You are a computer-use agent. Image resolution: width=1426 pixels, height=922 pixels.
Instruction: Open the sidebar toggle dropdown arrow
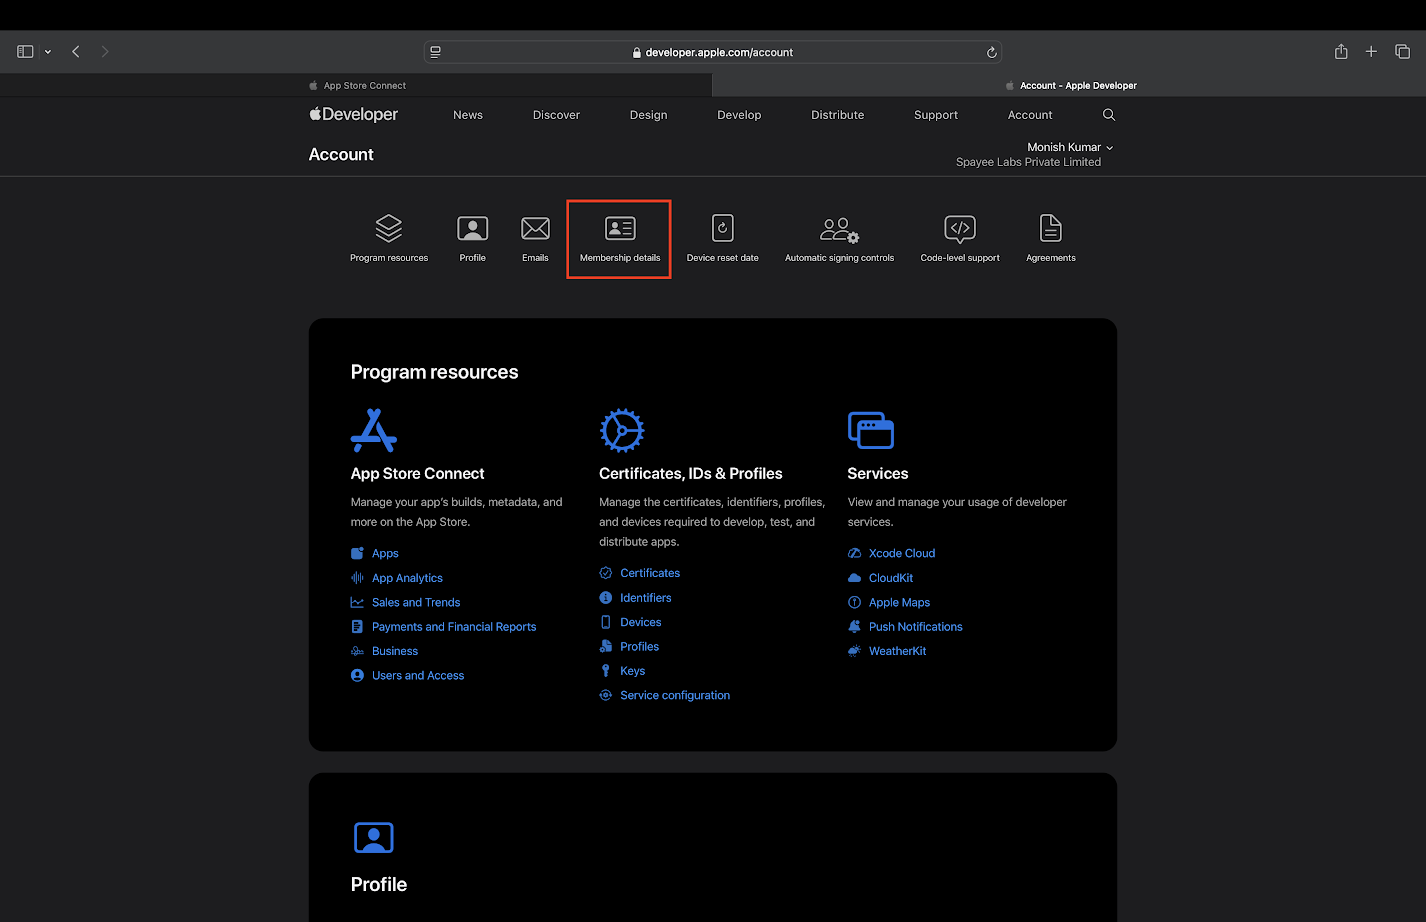click(x=48, y=52)
